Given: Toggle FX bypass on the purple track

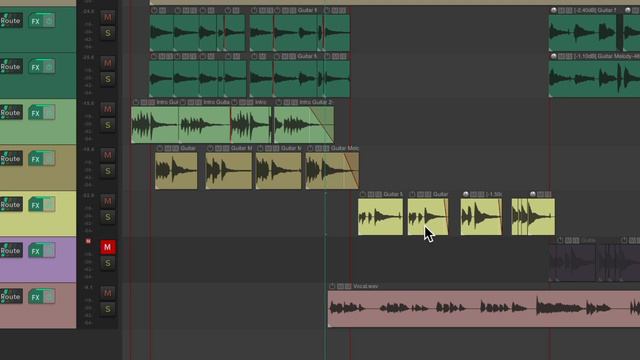Looking at the screenshot, I should click(49, 251).
